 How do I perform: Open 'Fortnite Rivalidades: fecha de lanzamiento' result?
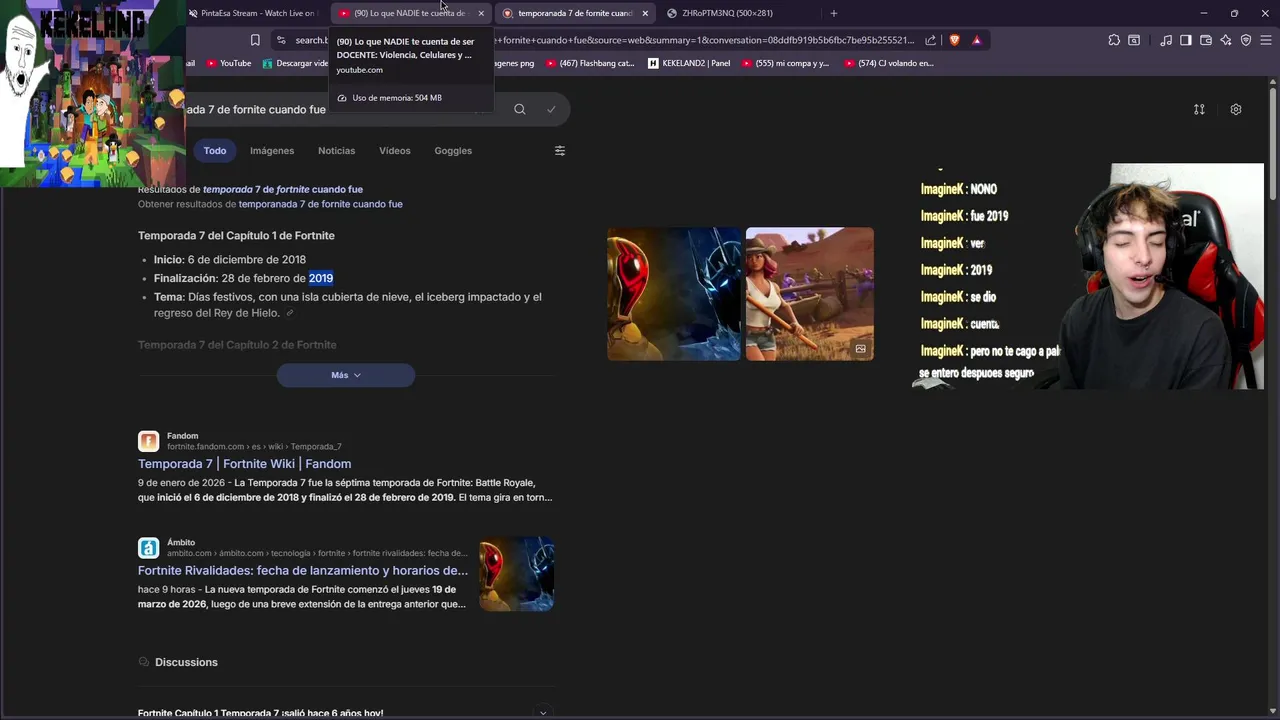(303, 571)
